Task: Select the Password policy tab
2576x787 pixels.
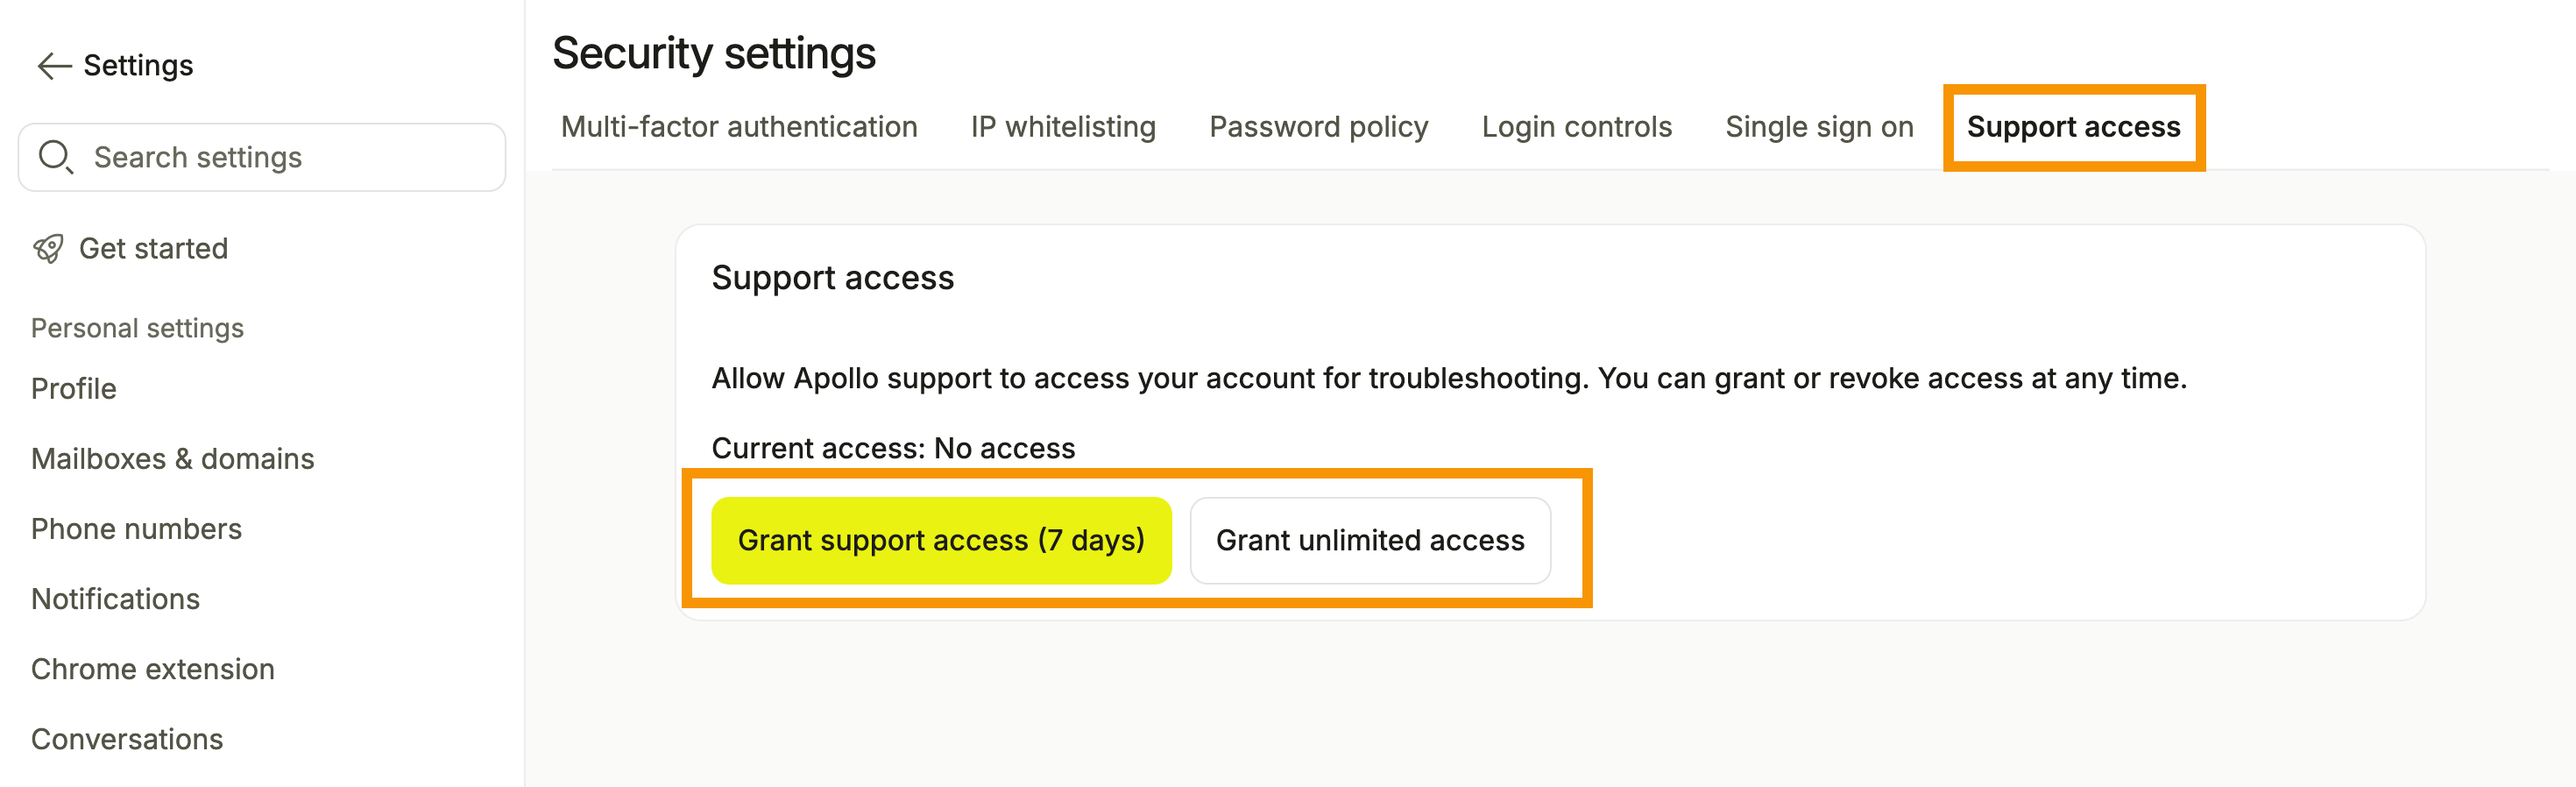Action: coord(1319,127)
